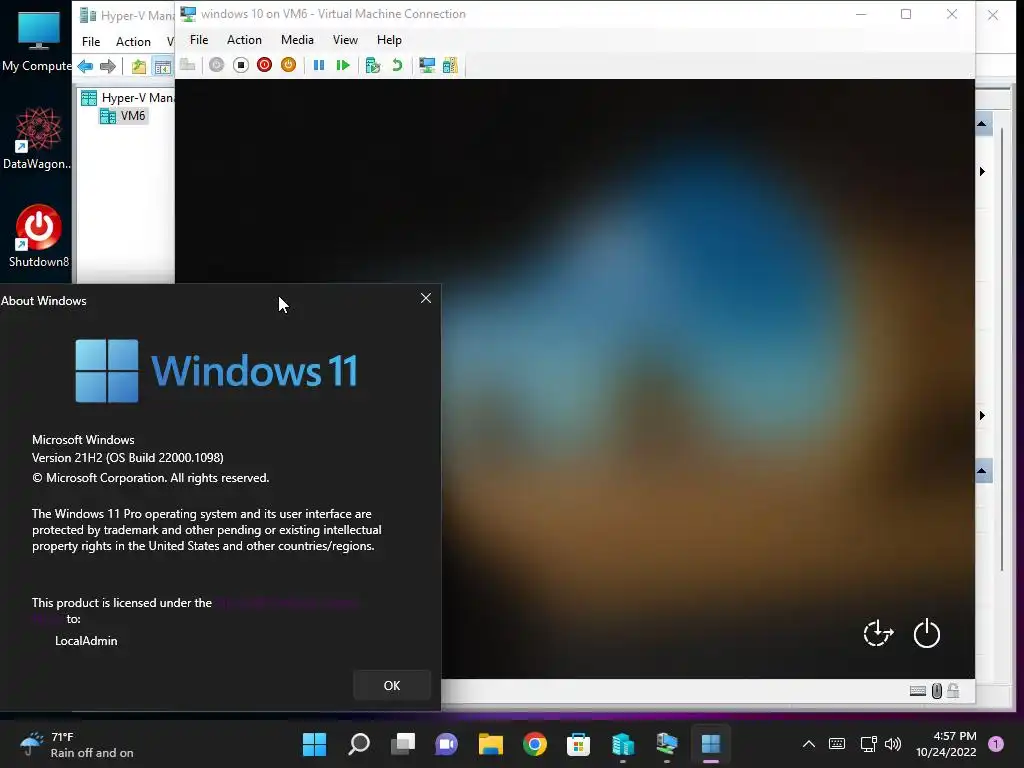This screenshot has height=768, width=1024.
Task: Click the Back arrow in Hyper-V Manager toolbar
Action: (x=85, y=66)
